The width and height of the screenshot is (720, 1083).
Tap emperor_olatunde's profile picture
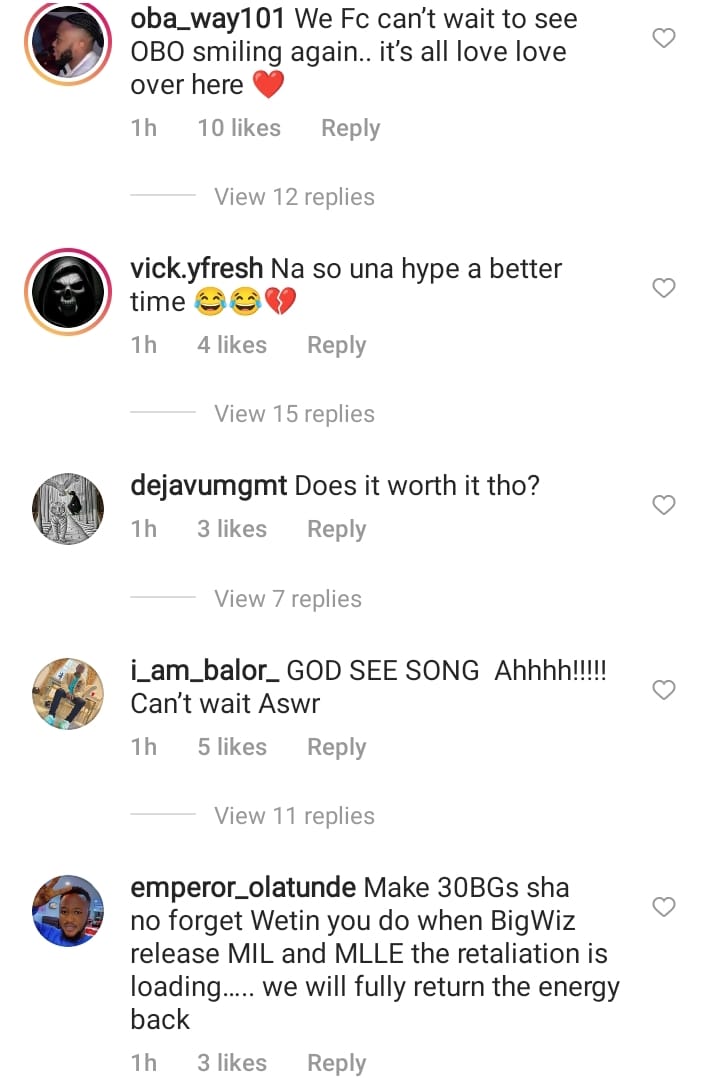(x=68, y=910)
